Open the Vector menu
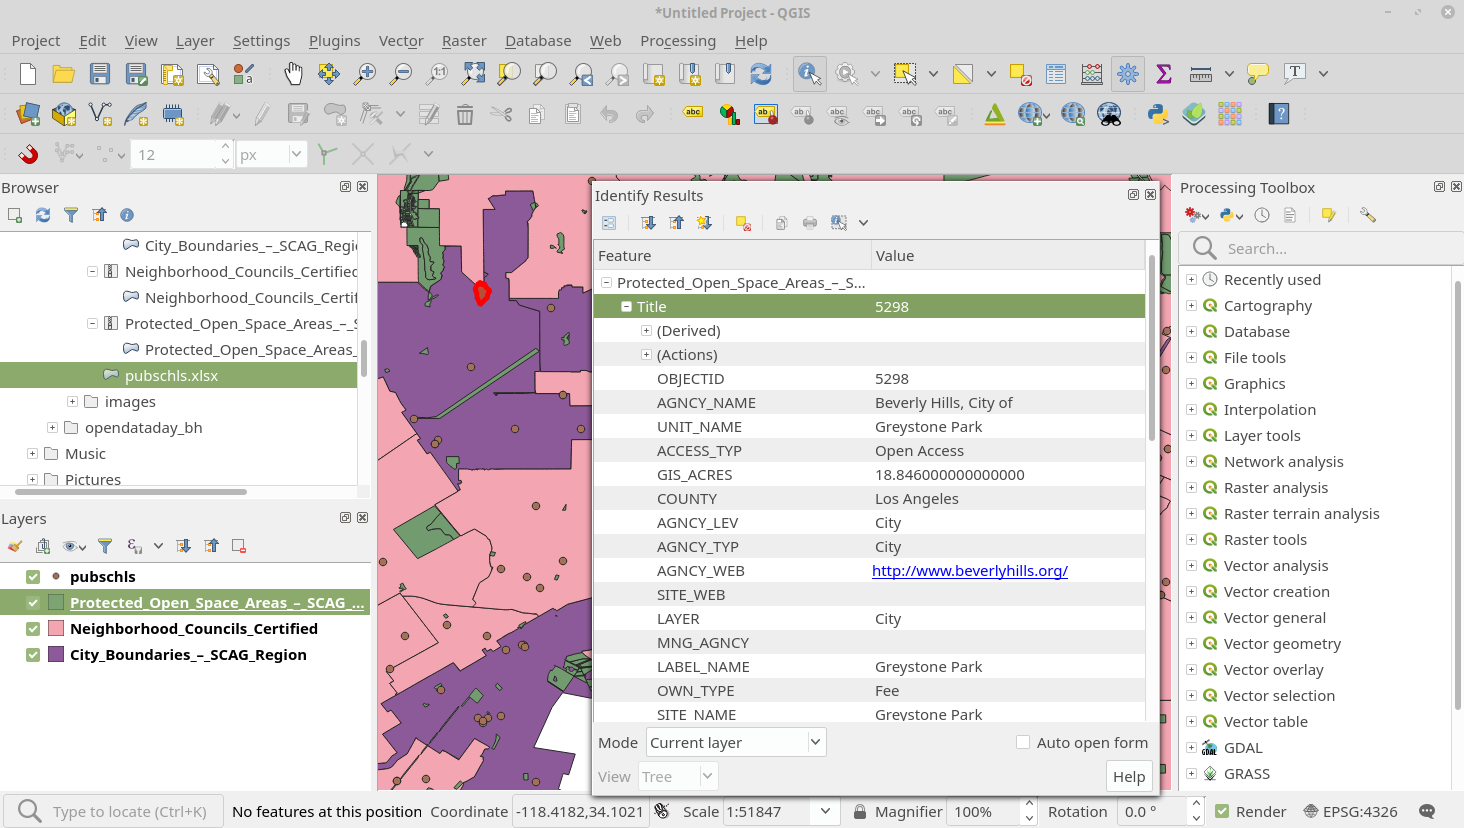 tap(401, 41)
